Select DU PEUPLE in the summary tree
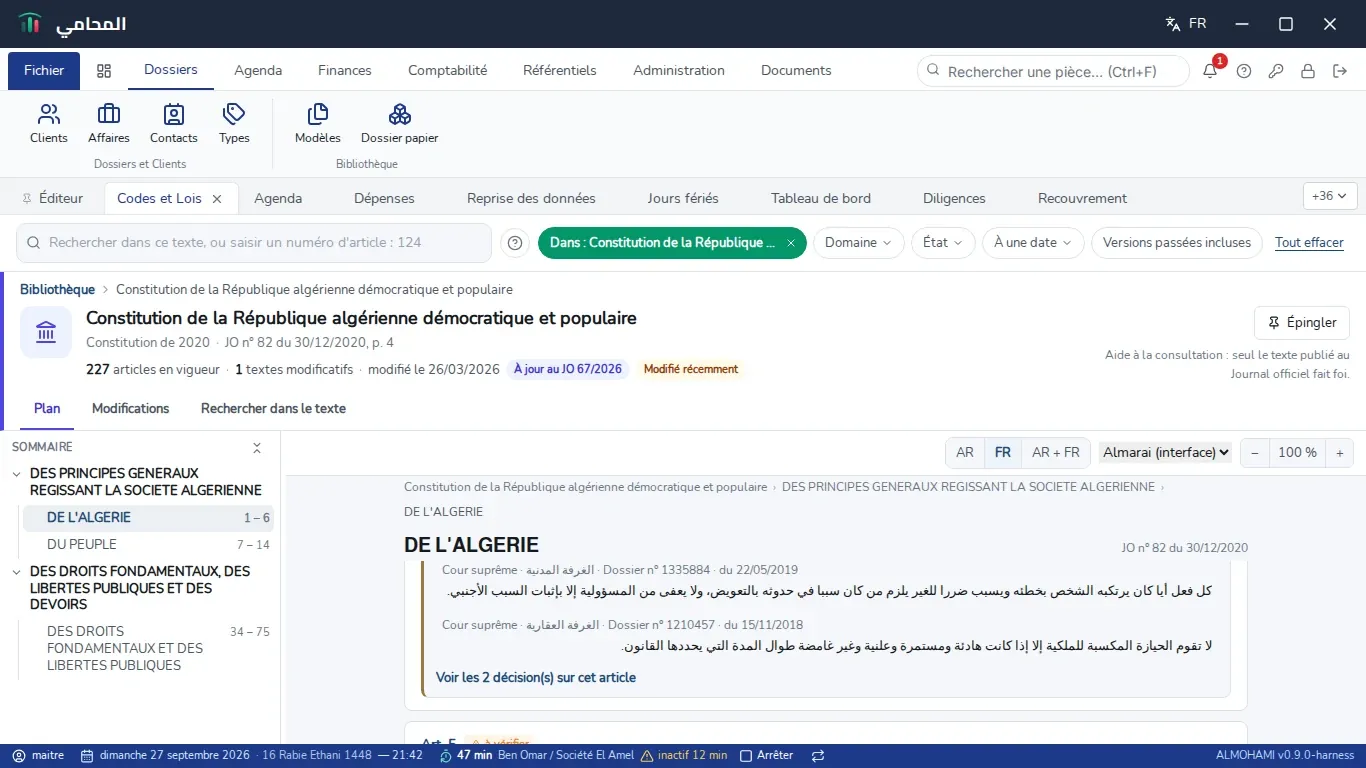The width and height of the screenshot is (1366, 768). click(x=148, y=545)
